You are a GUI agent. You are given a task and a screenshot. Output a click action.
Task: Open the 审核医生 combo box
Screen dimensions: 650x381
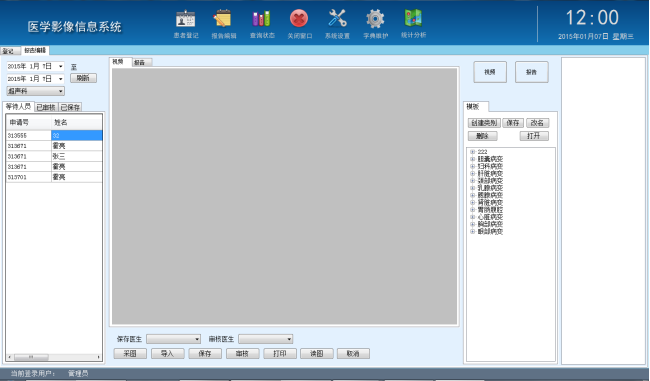tap(266, 339)
